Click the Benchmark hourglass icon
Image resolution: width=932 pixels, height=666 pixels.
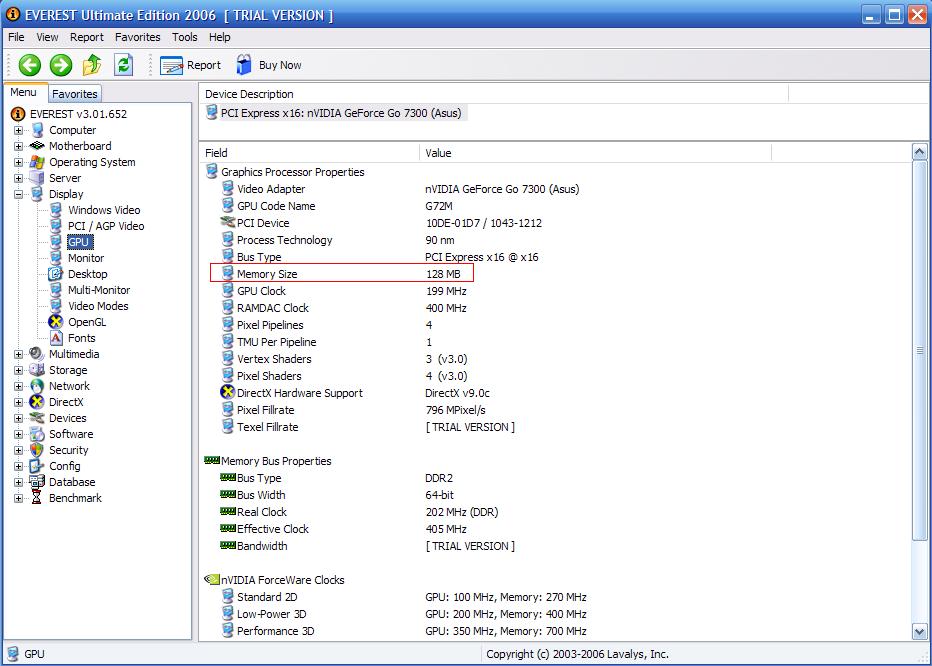(x=37, y=498)
